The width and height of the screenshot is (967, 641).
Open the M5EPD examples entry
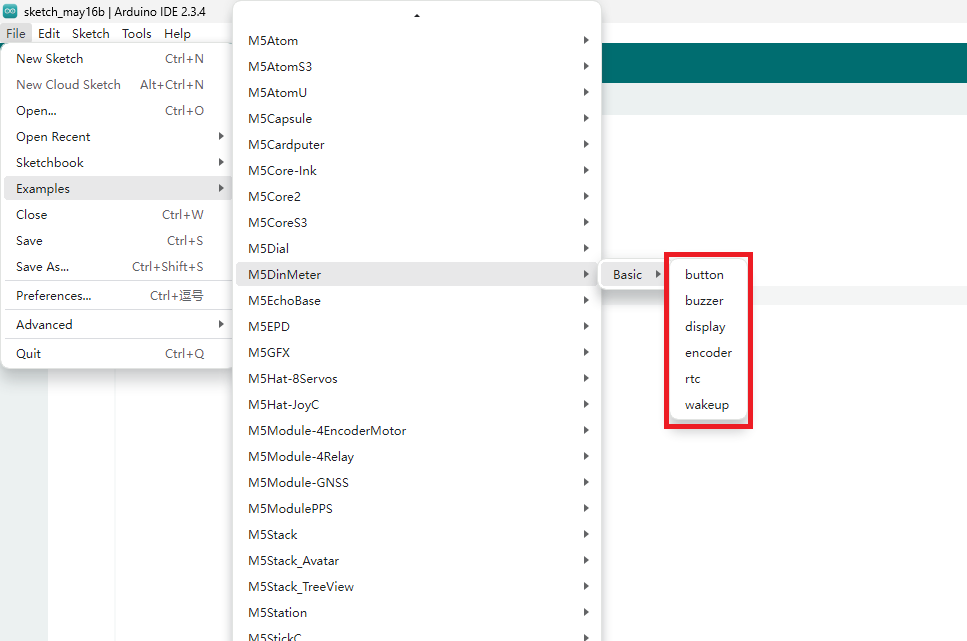[417, 326]
